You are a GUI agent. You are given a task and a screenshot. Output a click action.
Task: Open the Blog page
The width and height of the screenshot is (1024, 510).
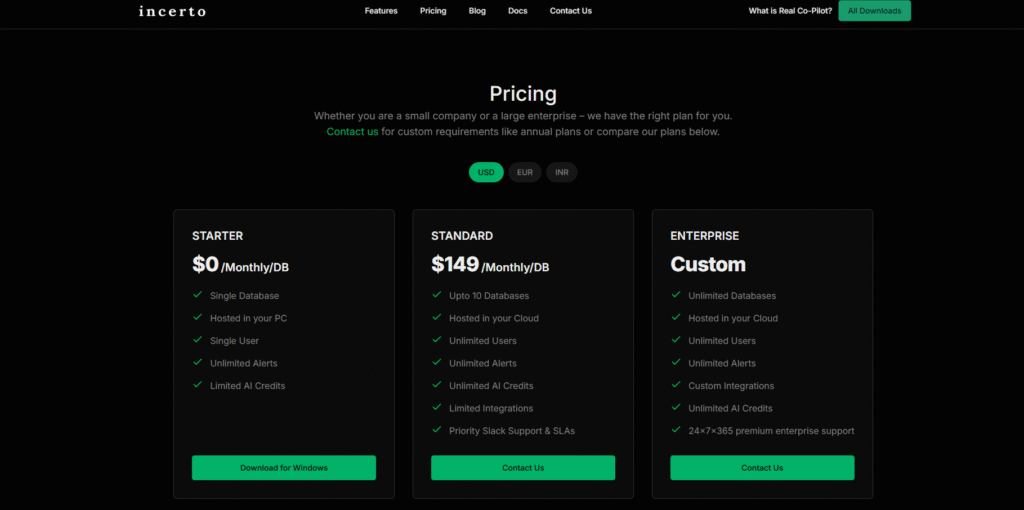[x=477, y=11]
